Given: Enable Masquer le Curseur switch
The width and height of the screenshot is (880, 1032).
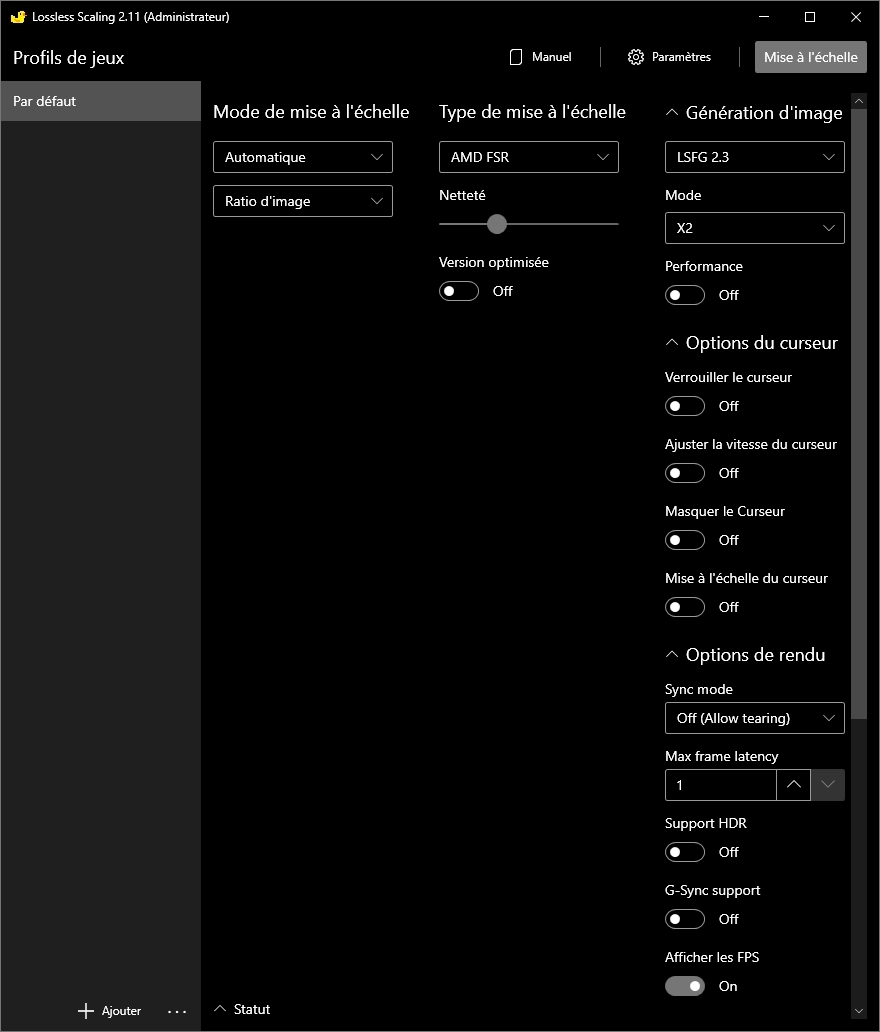Looking at the screenshot, I should click(x=685, y=540).
